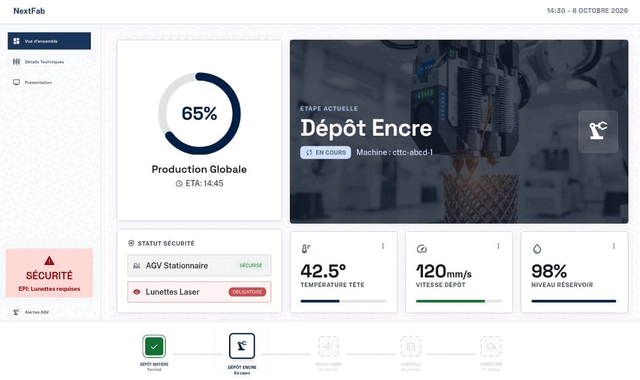Click the 3D printer banner image

point(459,131)
